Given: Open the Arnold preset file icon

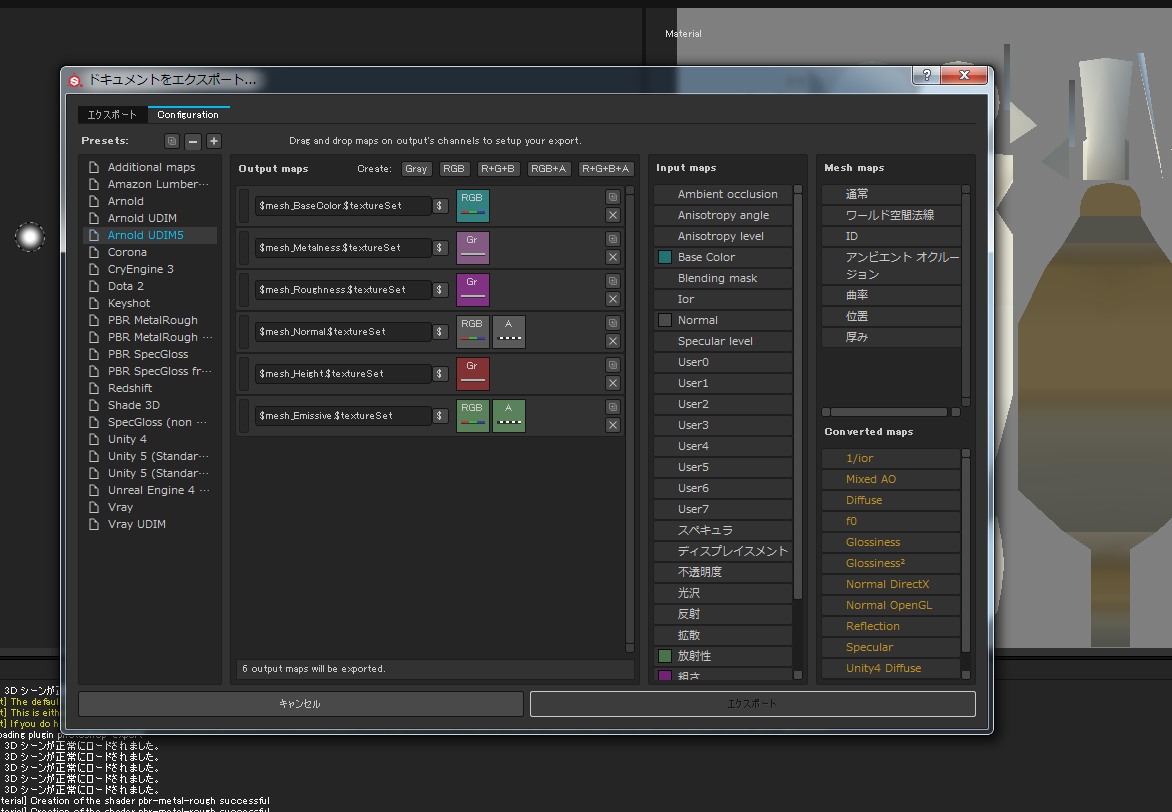Looking at the screenshot, I should pos(94,201).
